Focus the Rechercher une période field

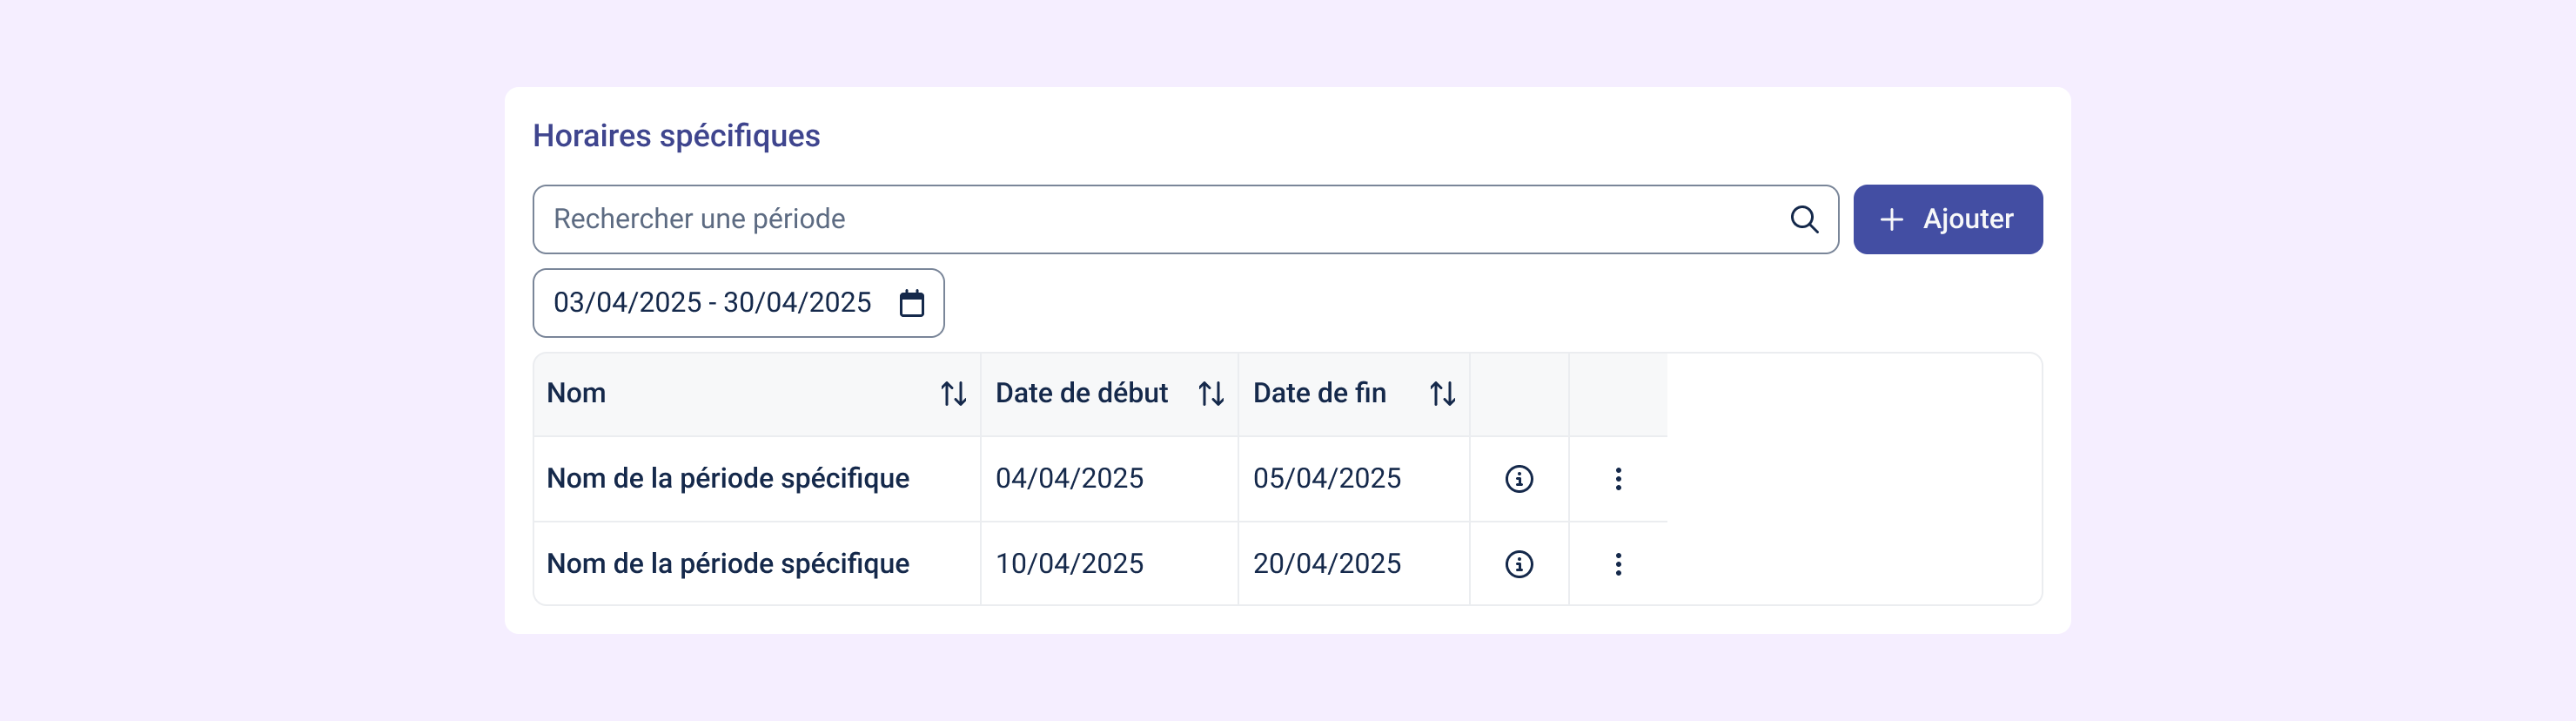point(1150,219)
